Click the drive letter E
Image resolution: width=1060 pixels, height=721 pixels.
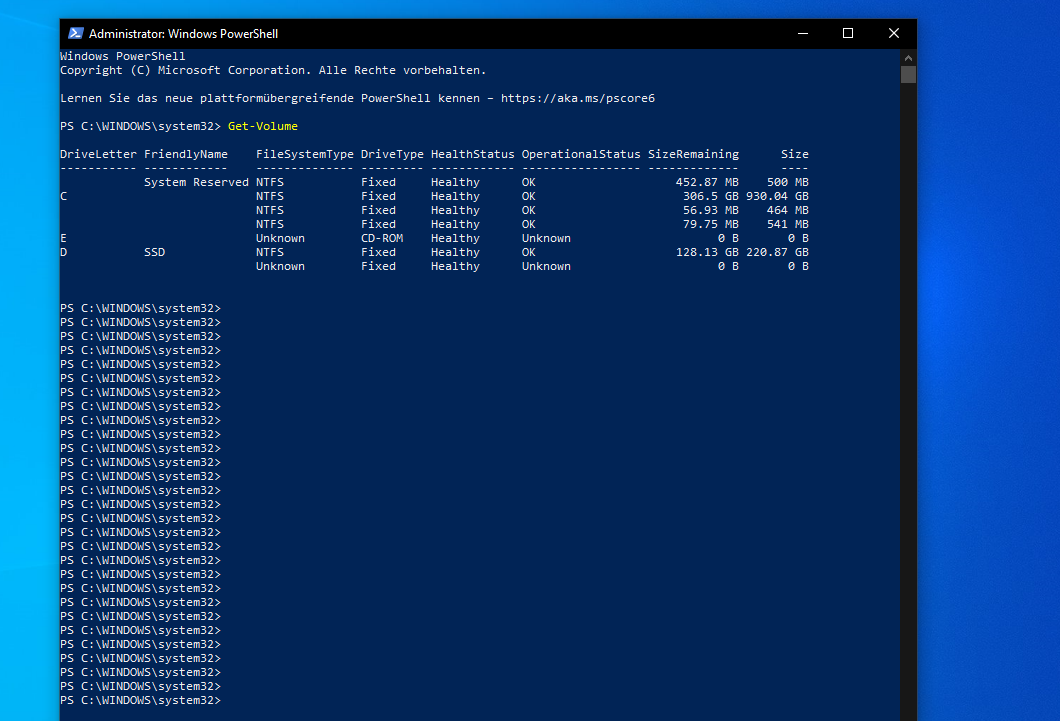pos(64,238)
